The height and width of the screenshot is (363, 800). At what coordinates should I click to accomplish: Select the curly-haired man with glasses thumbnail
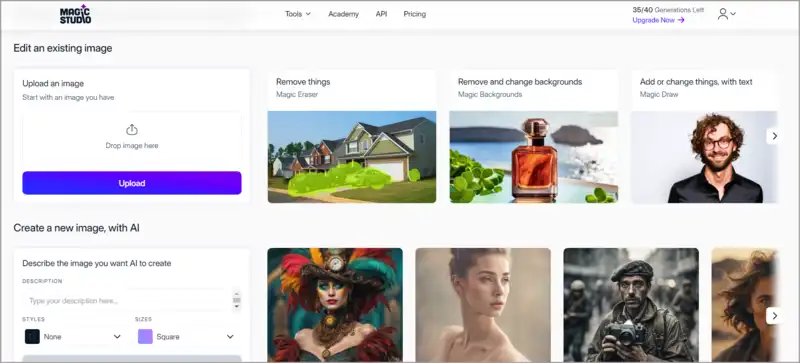click(705, 157)
